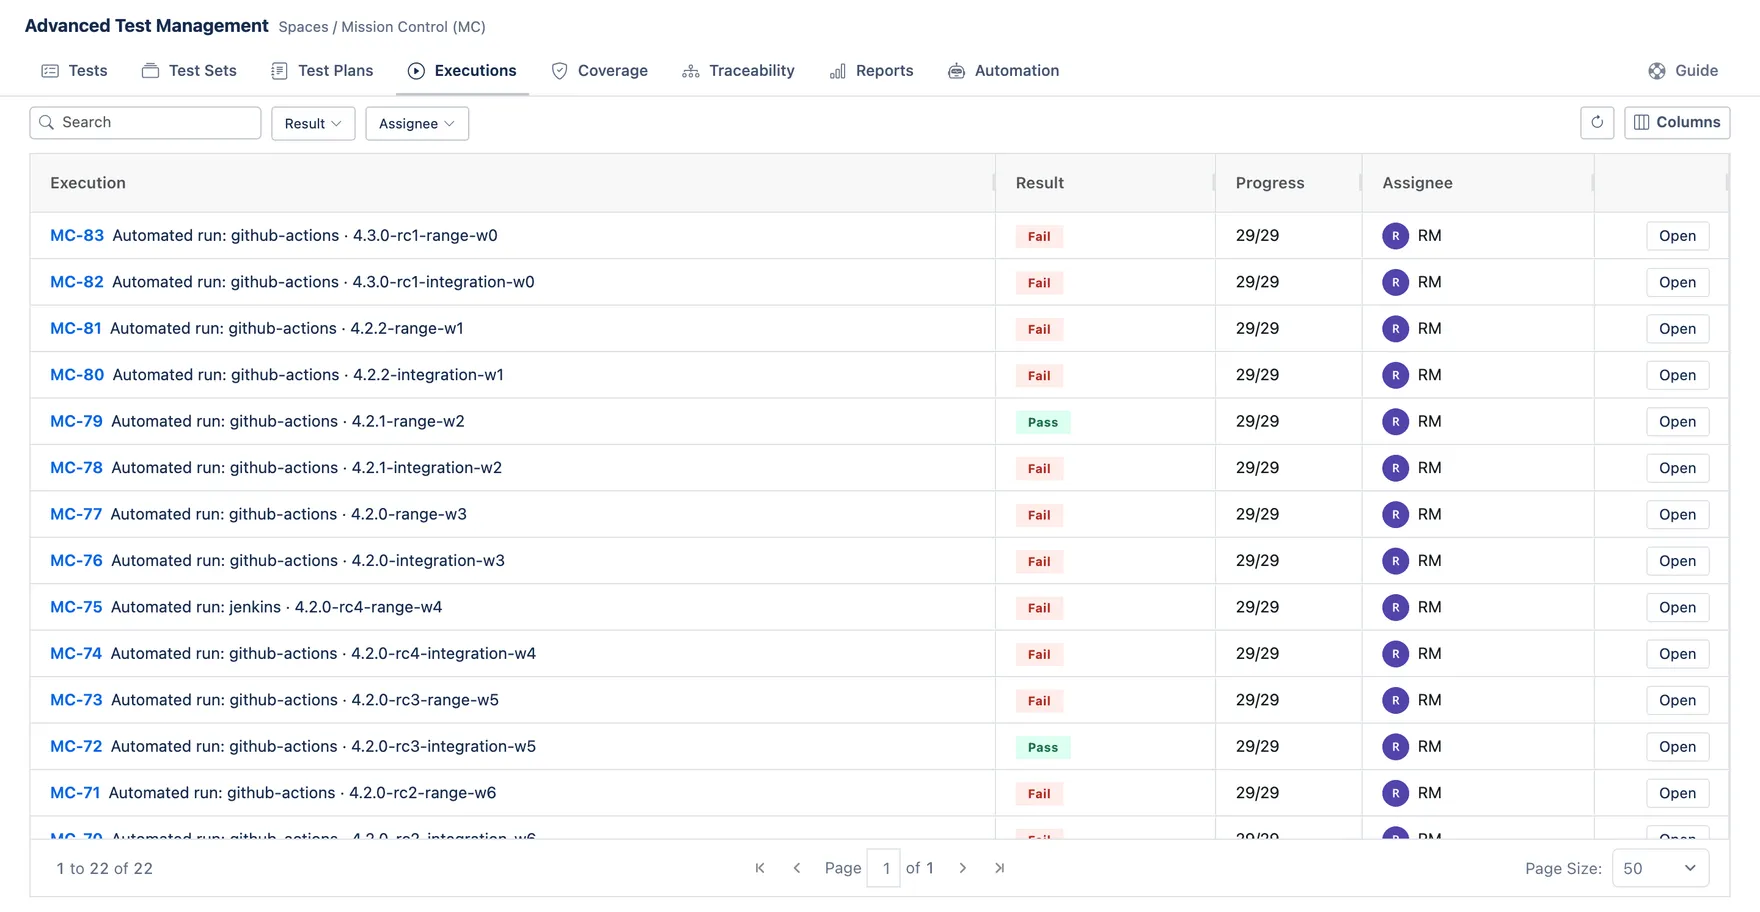This screenshot has width=1760, height=912.
Task: Open execution link MC-76
Action: 76,560
